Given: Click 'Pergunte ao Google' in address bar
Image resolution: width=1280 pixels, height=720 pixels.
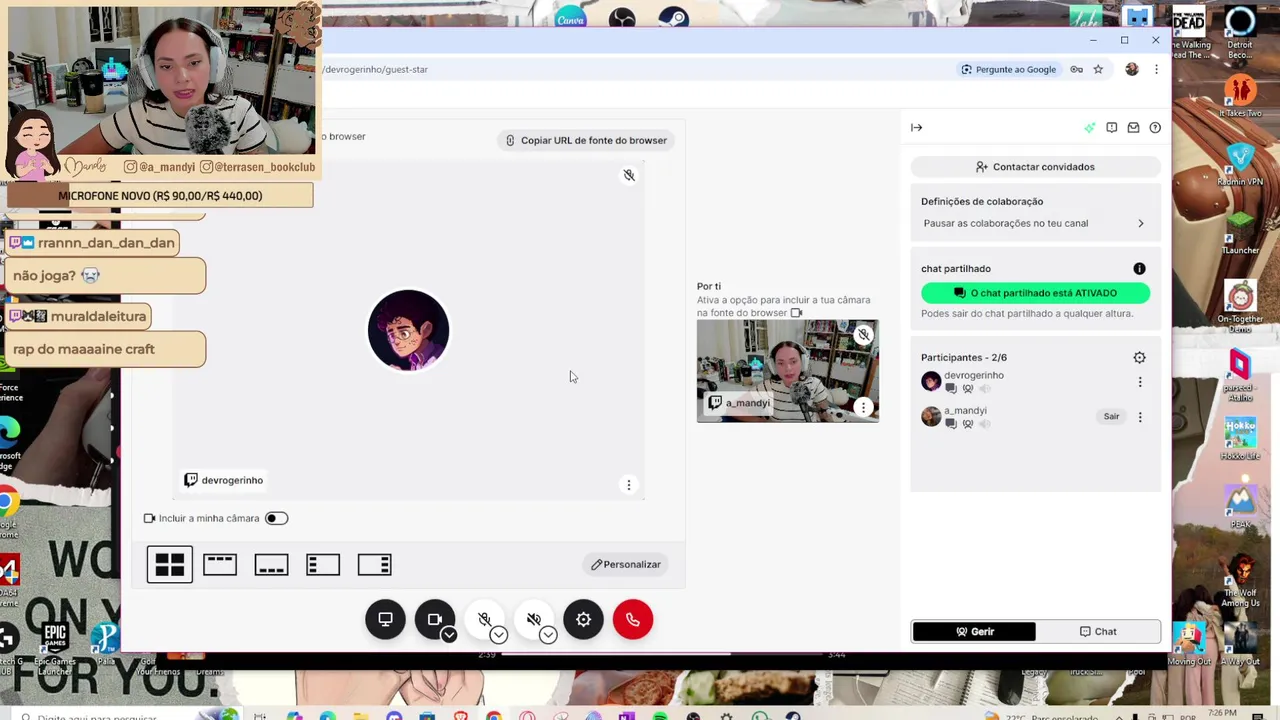Looking at the screenshot, I should 1008,69.
